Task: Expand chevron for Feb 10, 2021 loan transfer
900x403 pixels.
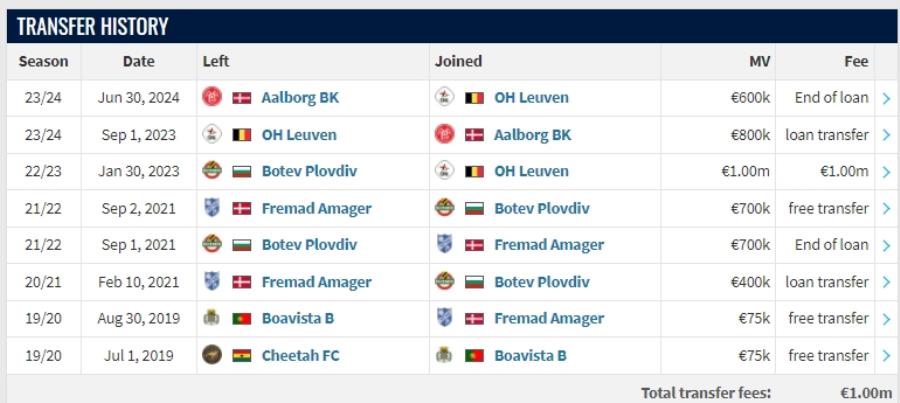Action: coord(886,282)
